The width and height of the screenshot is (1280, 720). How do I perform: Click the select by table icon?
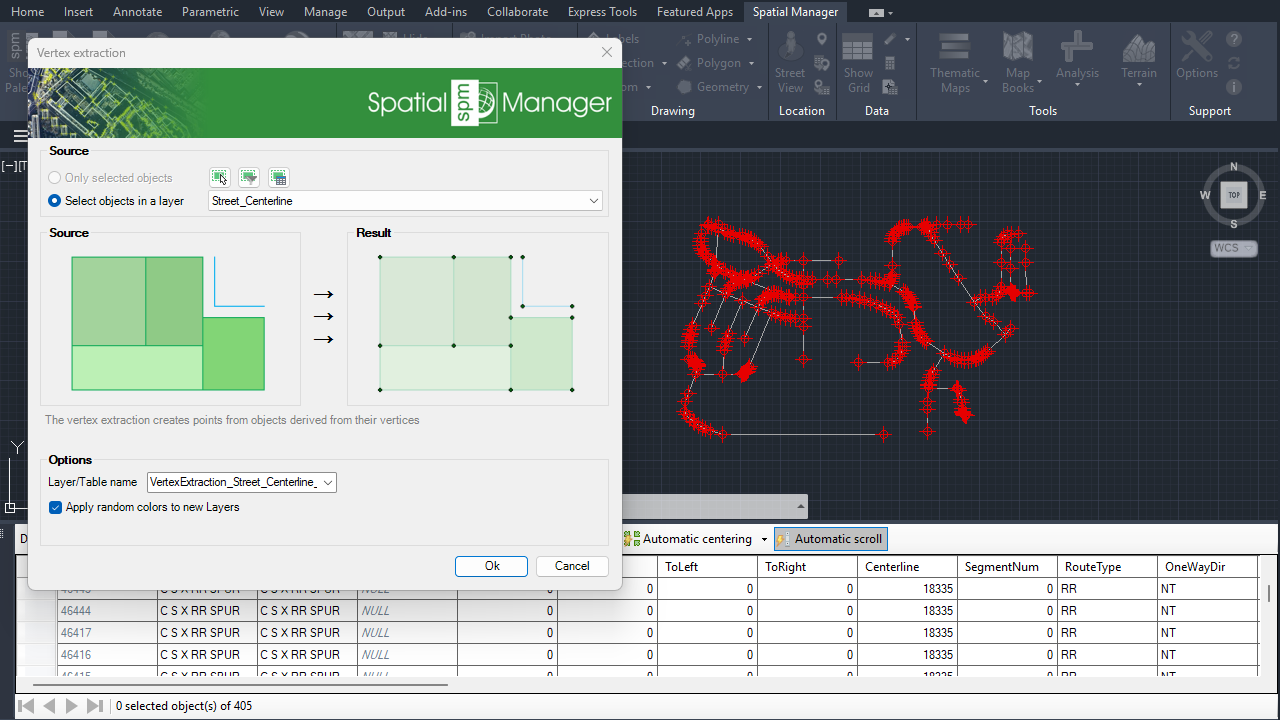click(279, 177)
